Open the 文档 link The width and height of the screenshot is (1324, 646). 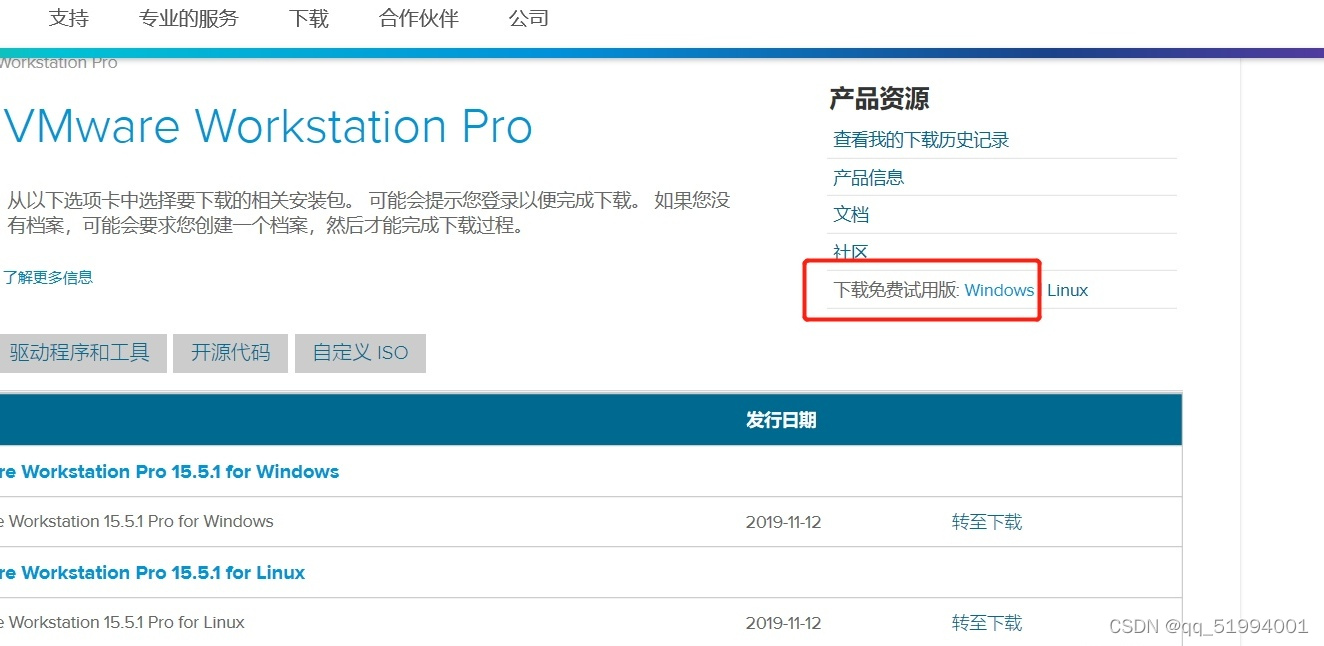tap(851, 215)
